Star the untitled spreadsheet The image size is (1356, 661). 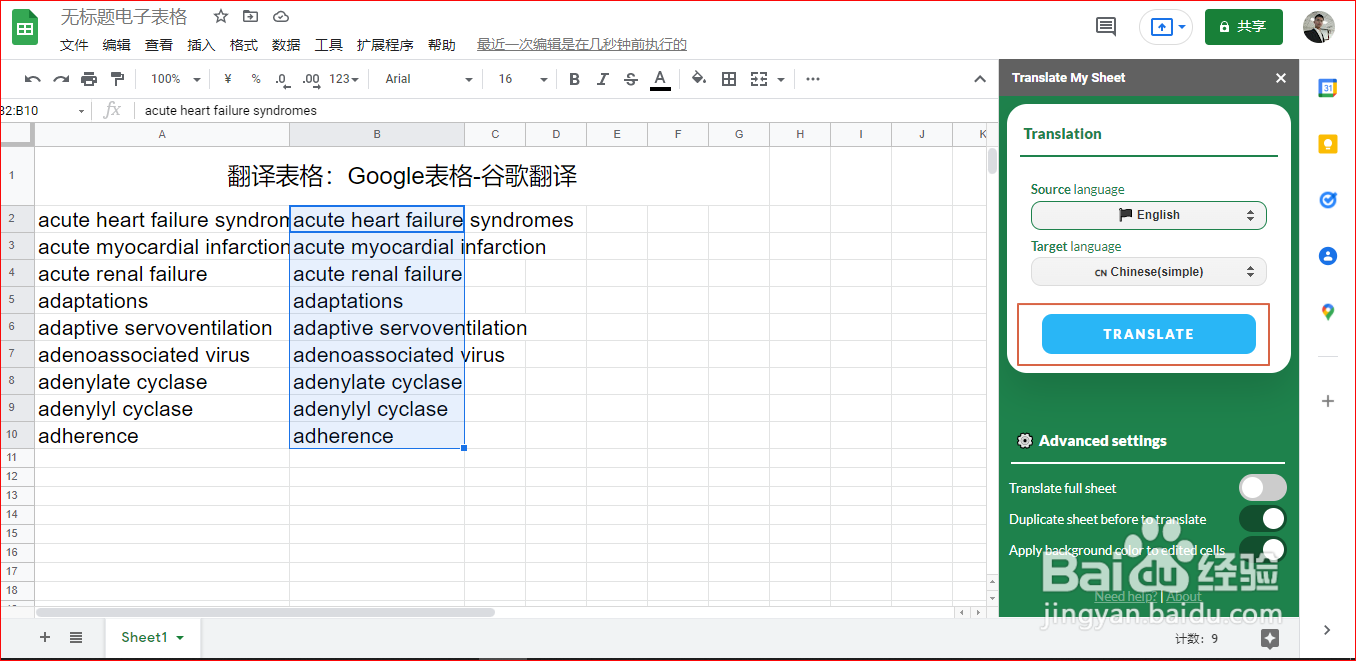221,17
